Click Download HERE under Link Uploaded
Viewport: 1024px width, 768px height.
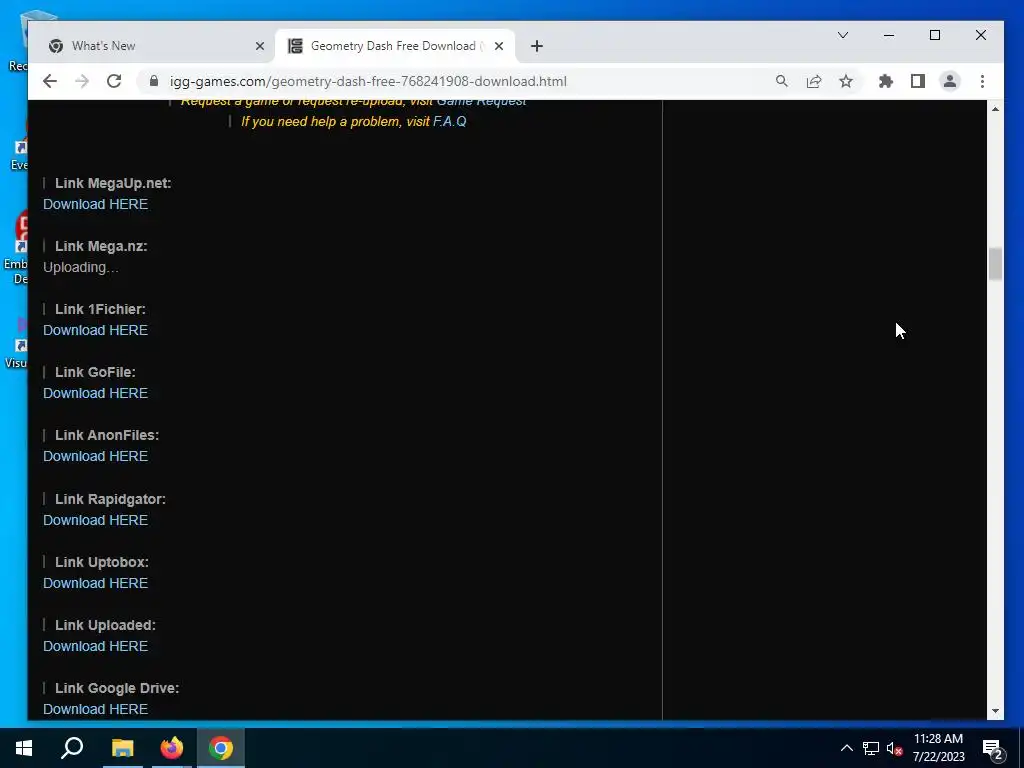95,647
